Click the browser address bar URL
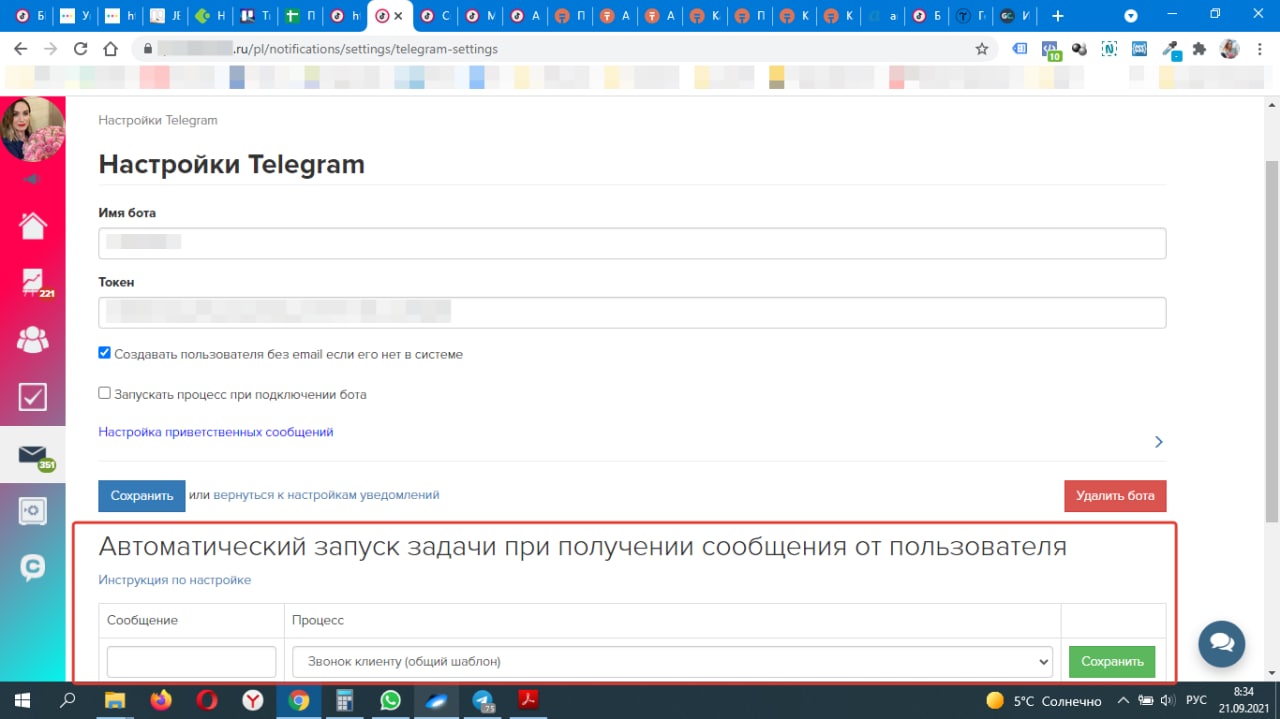Image resolution: width=1280 pixels, height=719 pixels. tap(330, 49)
